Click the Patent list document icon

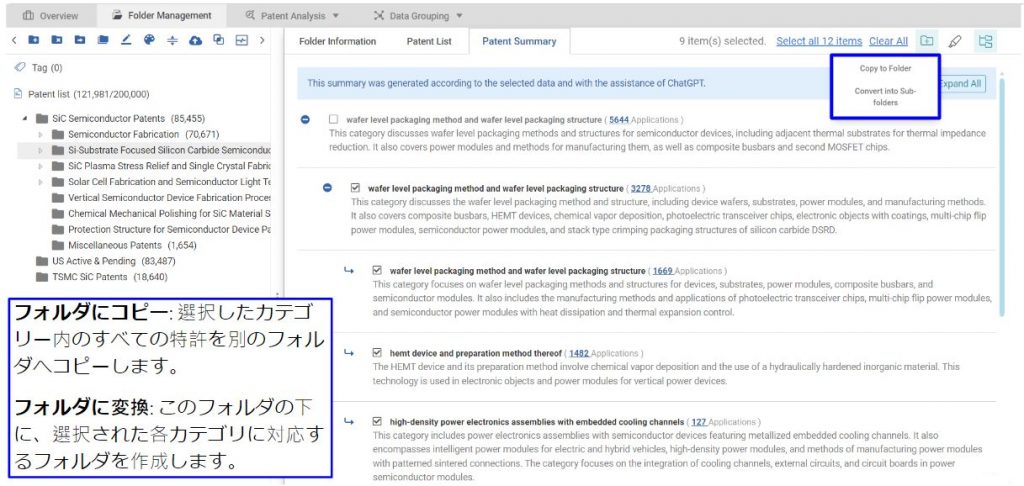[18, 94]
